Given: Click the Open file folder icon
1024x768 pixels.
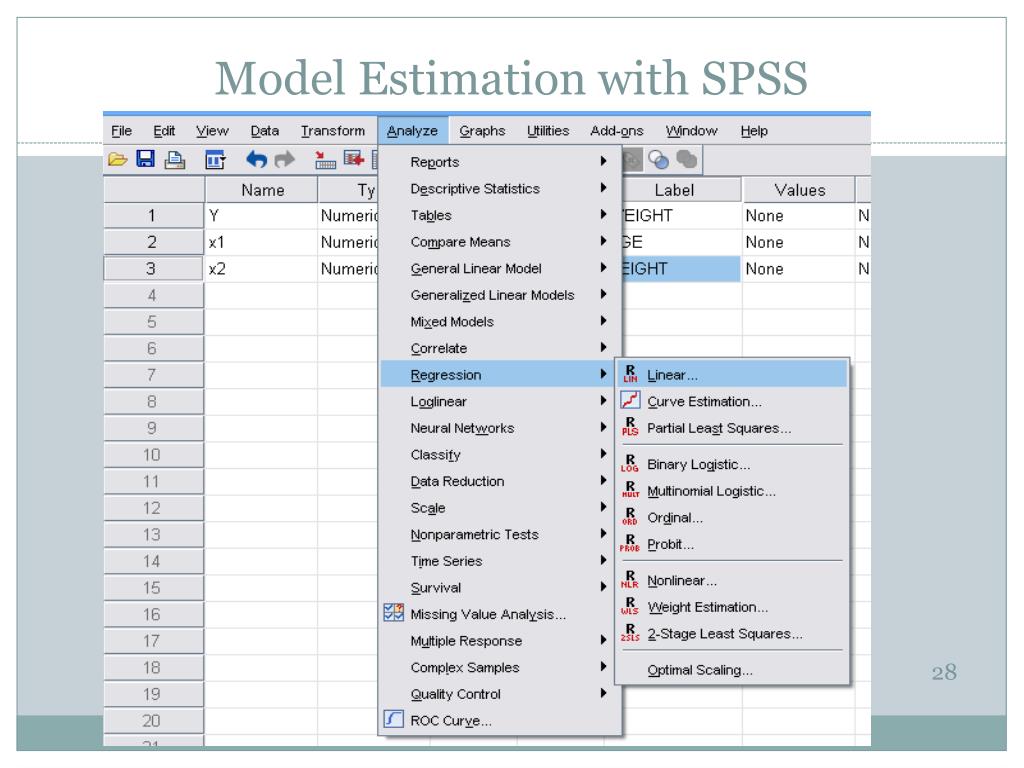Looking at the screenshot, I should (x=118, y=159).
